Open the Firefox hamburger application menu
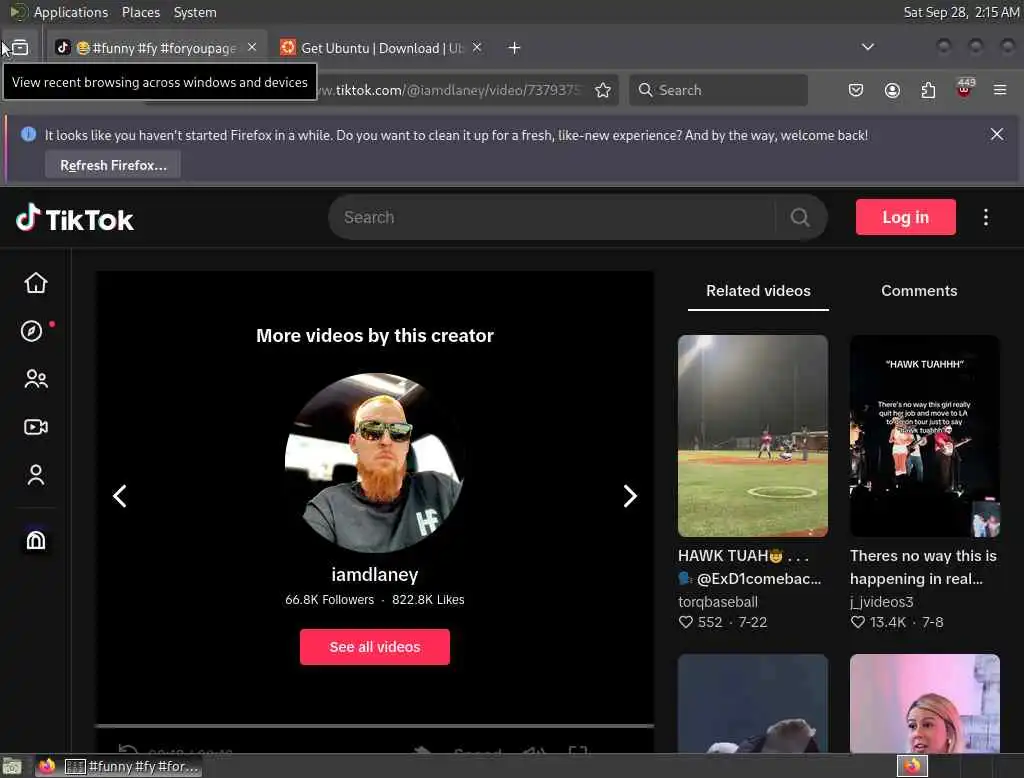Image resolution: width=1024 pixels, height=778 pixels. tap(1000, 90)
